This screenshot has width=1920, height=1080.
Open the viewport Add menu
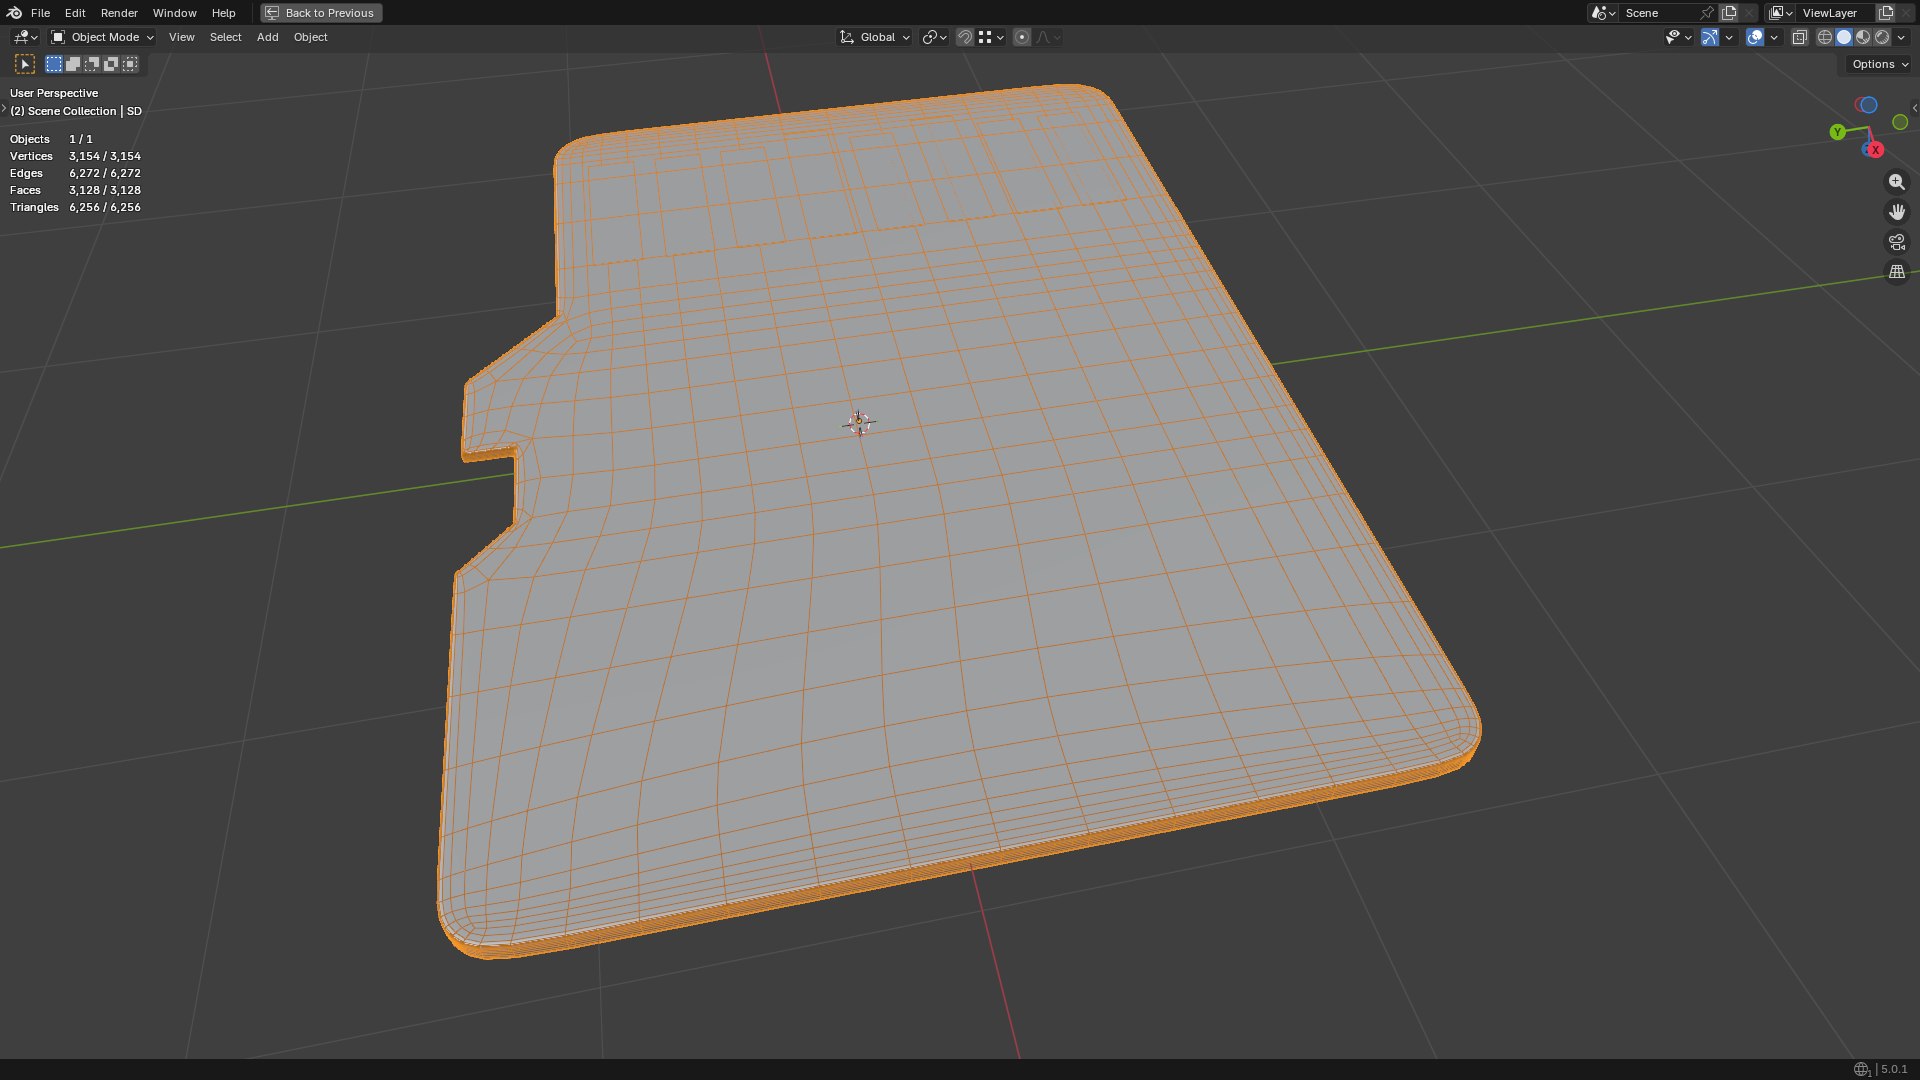click(267, 37)
